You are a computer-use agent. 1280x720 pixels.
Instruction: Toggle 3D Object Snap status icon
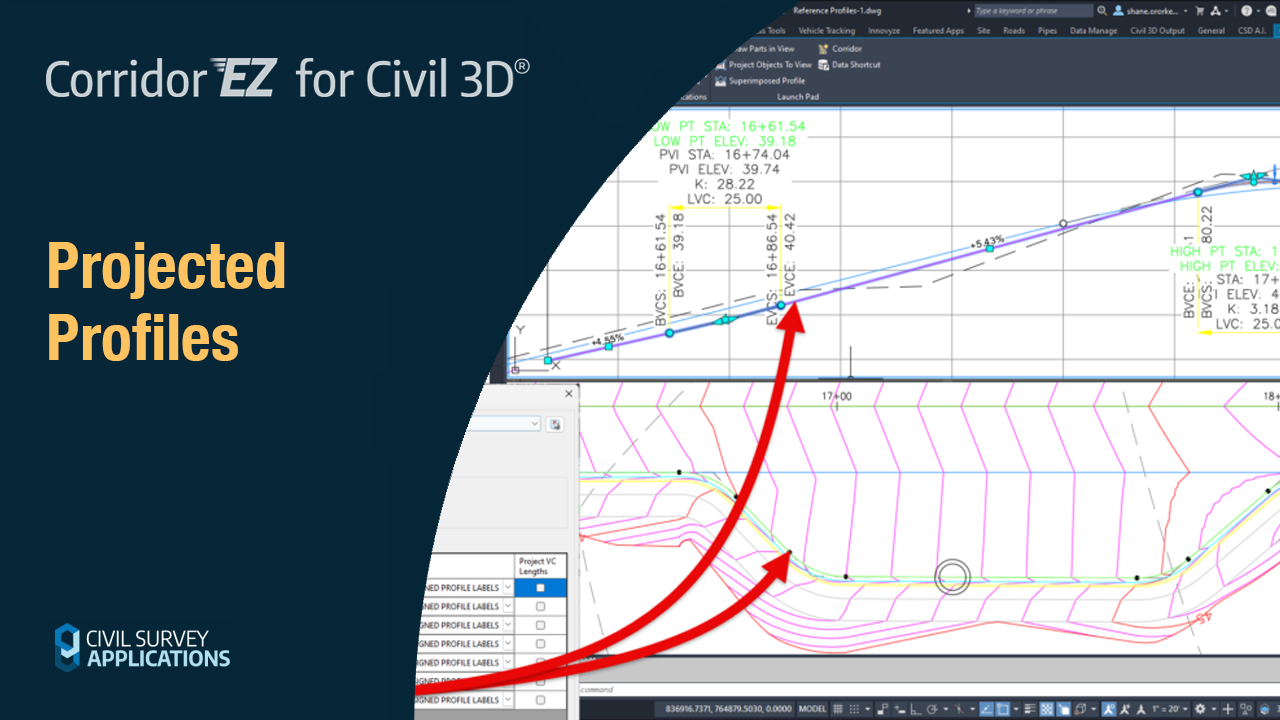1080,709
